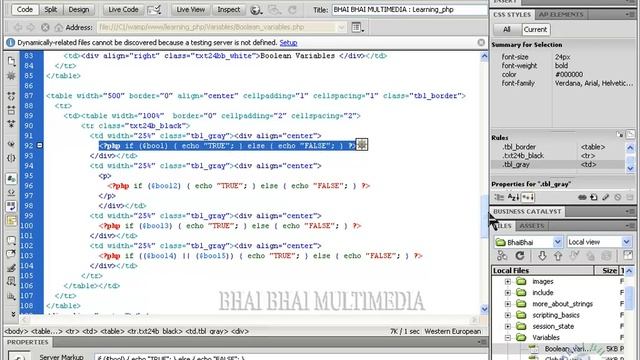This screenshot has height=360, width=640.
Task: Show more coding toolbar tools chevron
Action: click(13, 314)
